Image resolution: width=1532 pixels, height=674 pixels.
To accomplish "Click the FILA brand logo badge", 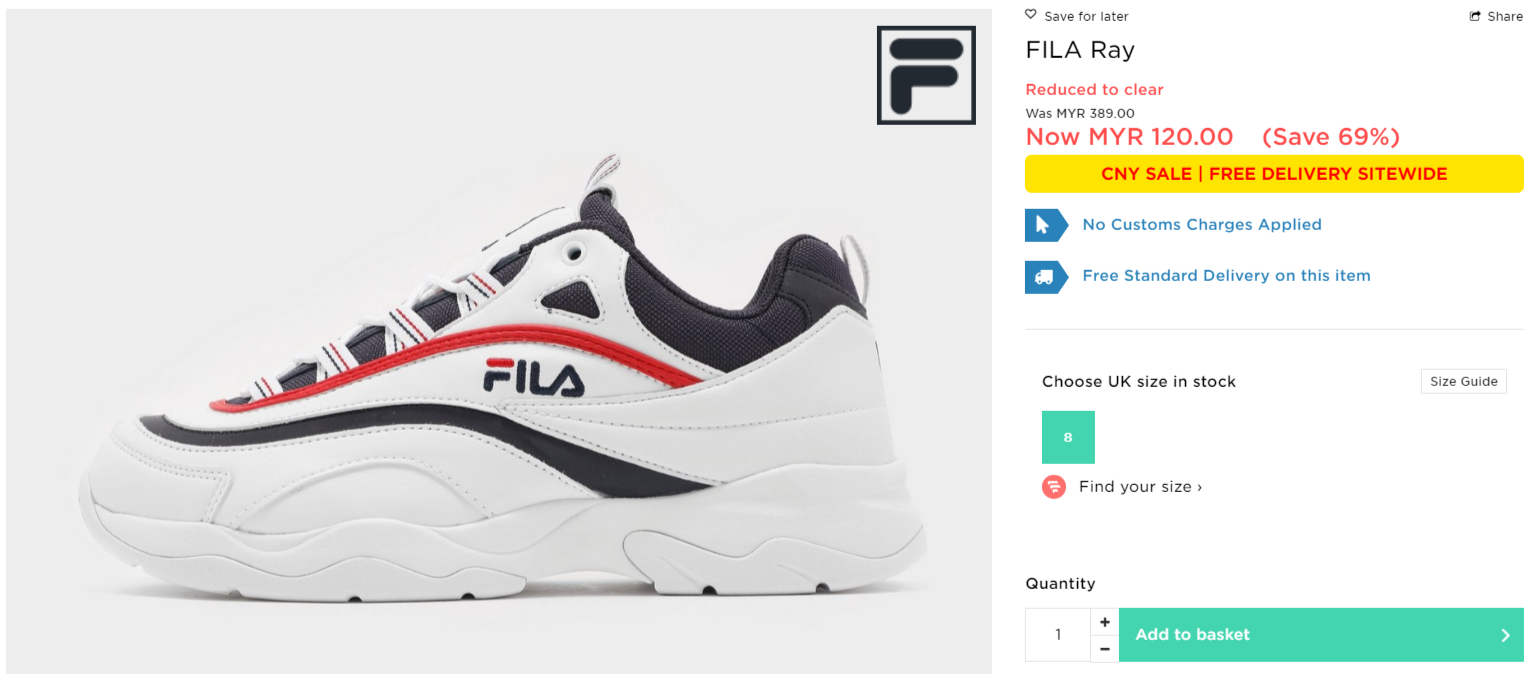I will [926, 75].
